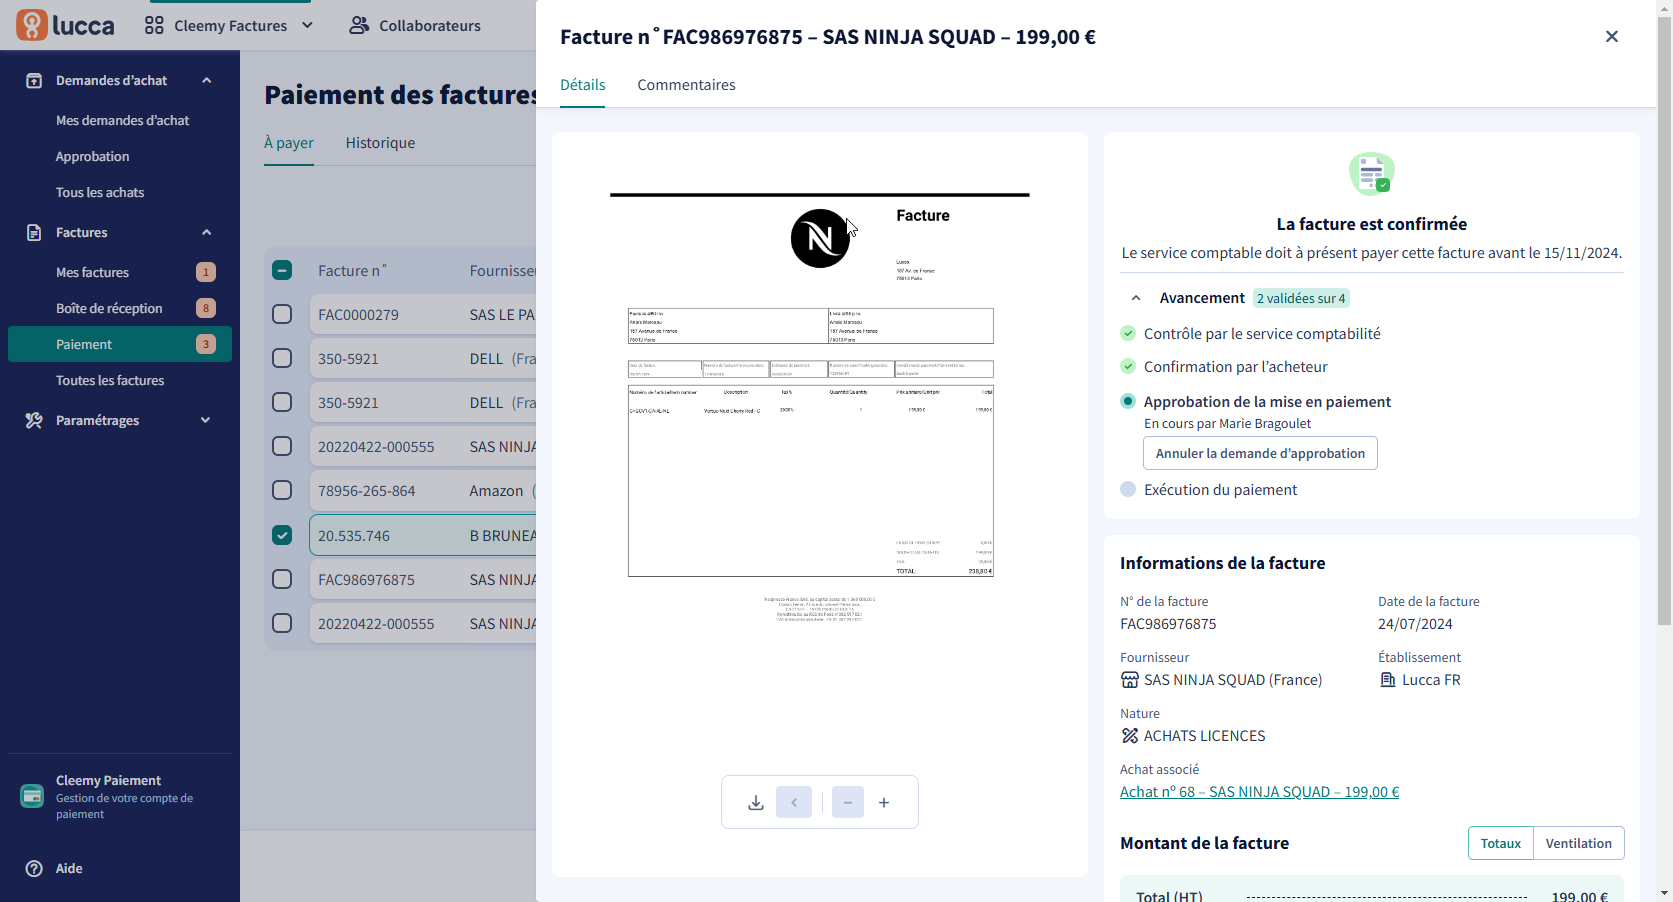Click the green check for Confirmation par l'acheteur
The width and height of the screenshot is (1673, 902).
(1128, 366)
